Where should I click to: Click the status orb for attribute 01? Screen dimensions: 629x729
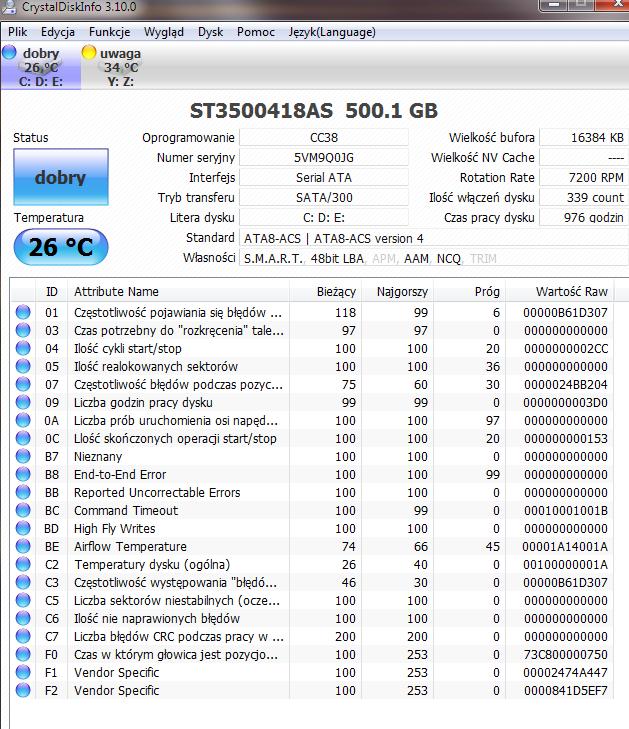23,312
